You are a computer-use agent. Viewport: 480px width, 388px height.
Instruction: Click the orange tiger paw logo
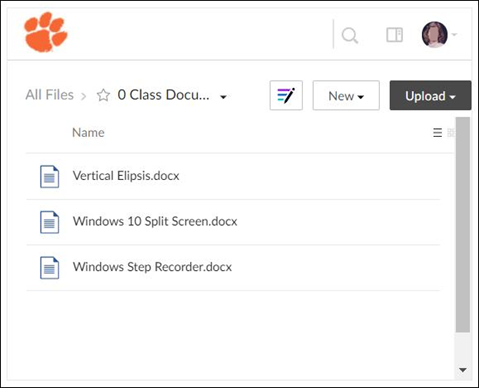[x=46, y=32]
